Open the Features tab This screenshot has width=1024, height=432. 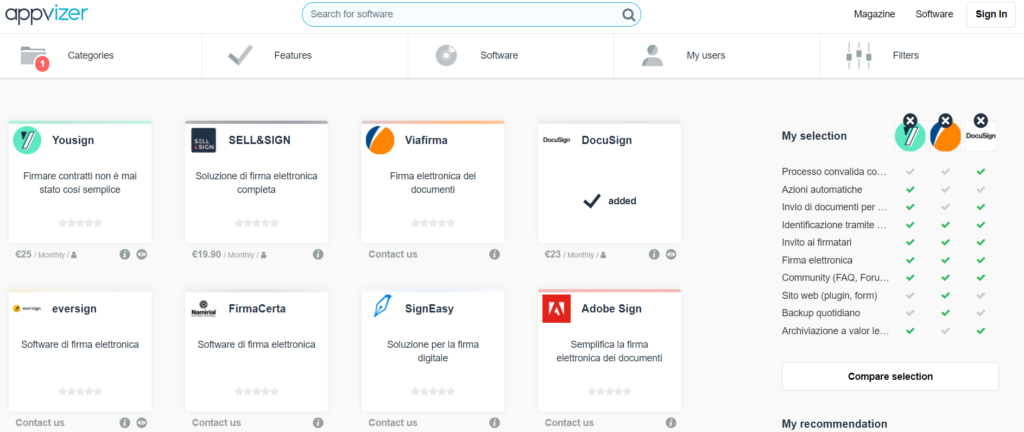tap(304, 55)
